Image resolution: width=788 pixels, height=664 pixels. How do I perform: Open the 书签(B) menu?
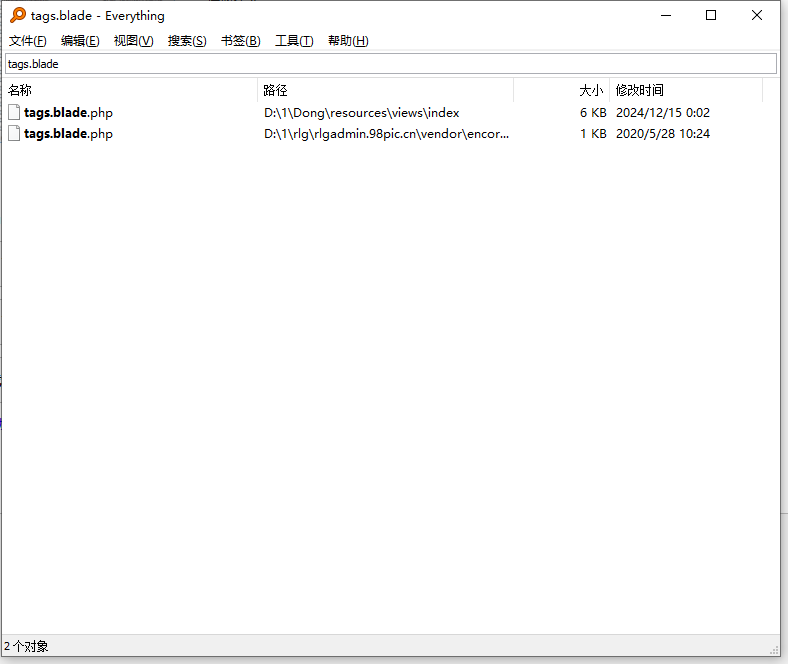(241, 41)
